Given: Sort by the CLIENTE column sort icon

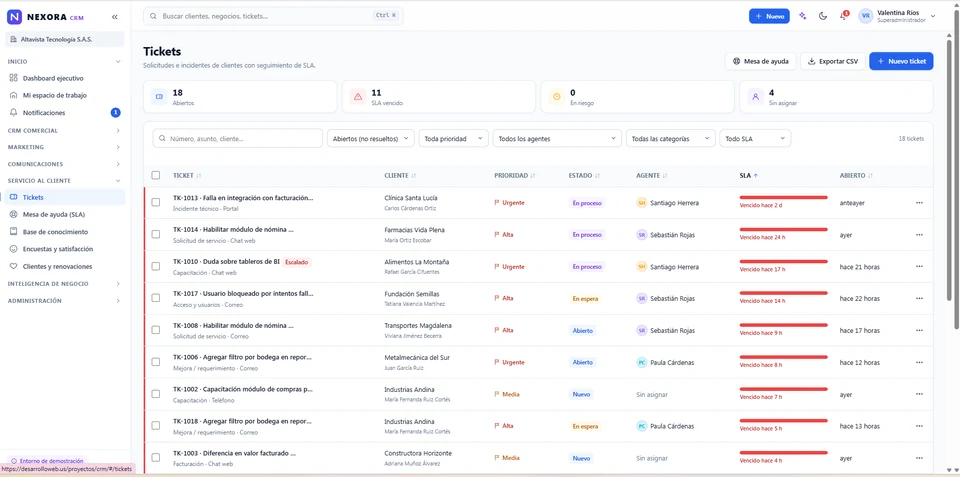Looking at the screenshot, I should [x=414, y=176].
